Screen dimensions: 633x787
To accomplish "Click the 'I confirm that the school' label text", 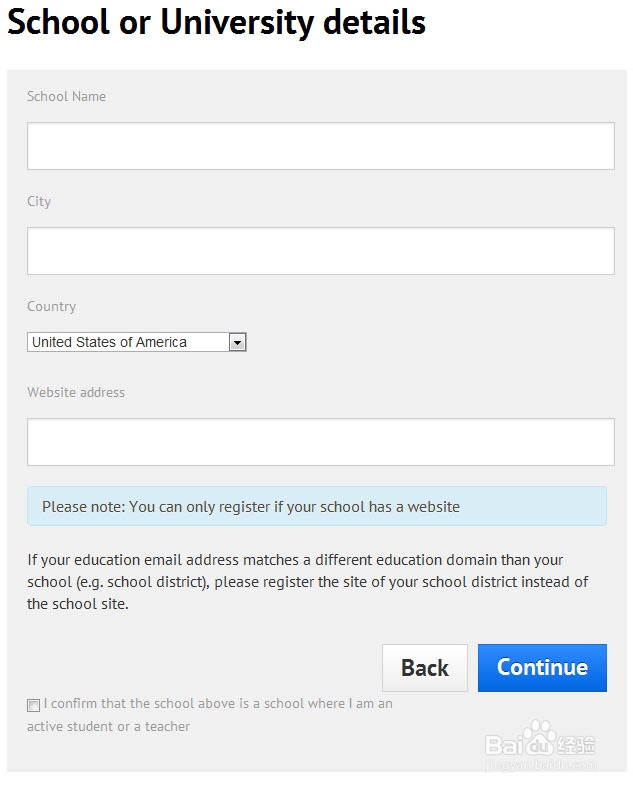I will pyautogui.click(x=217, y=704).
